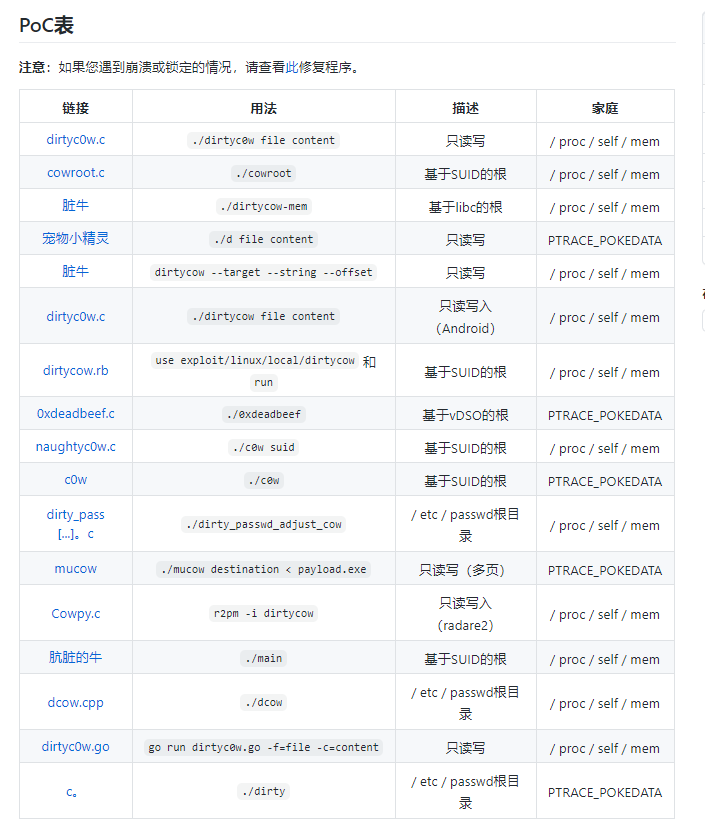The height and width of the screenshot is (837, 705).
Task: Click the 基于vDSO的根 description
Action: [x=465, y=415]
